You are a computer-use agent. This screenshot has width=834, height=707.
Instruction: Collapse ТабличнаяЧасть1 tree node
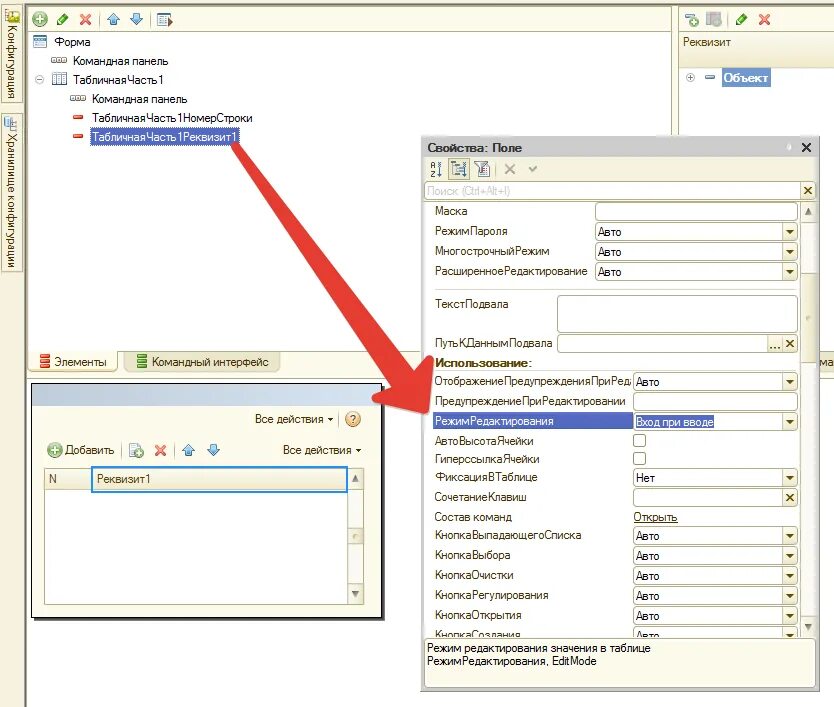[x=39, y=80]
